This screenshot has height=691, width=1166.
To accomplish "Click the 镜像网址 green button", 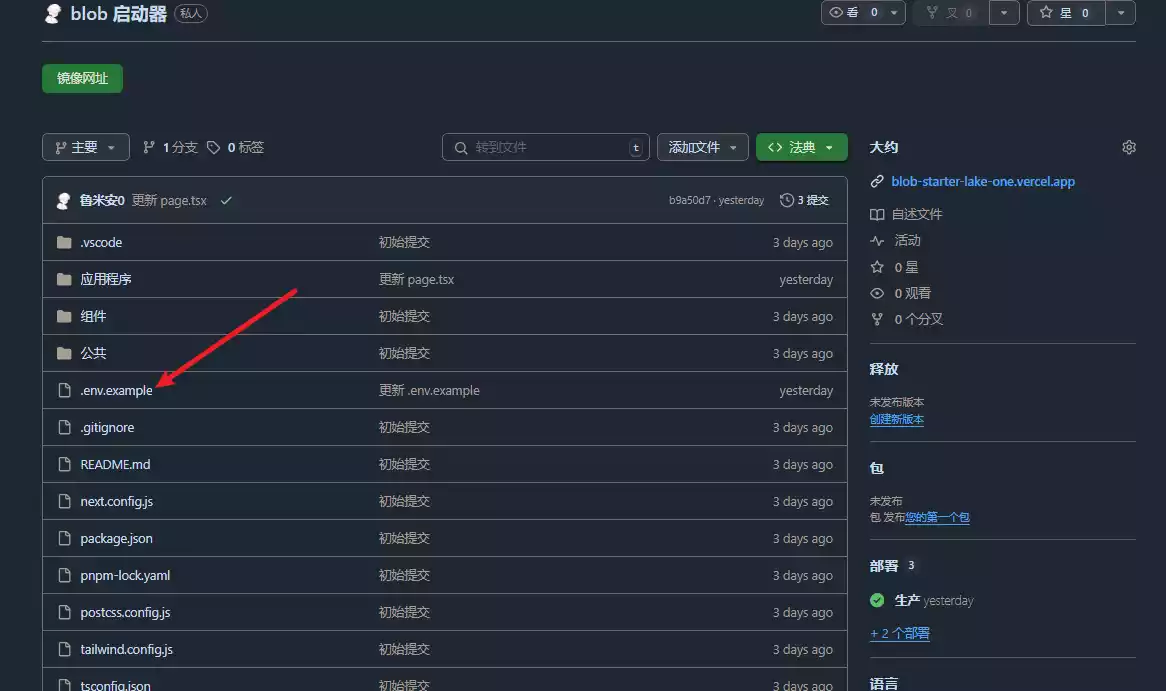I will [82, 78].
